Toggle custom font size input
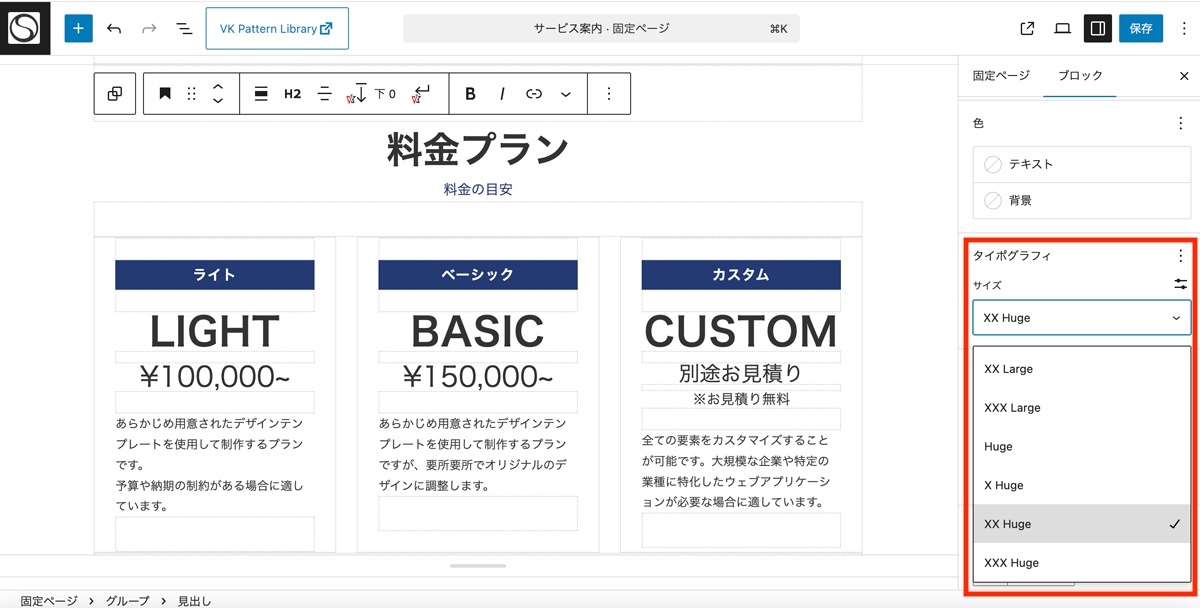 1181,285
